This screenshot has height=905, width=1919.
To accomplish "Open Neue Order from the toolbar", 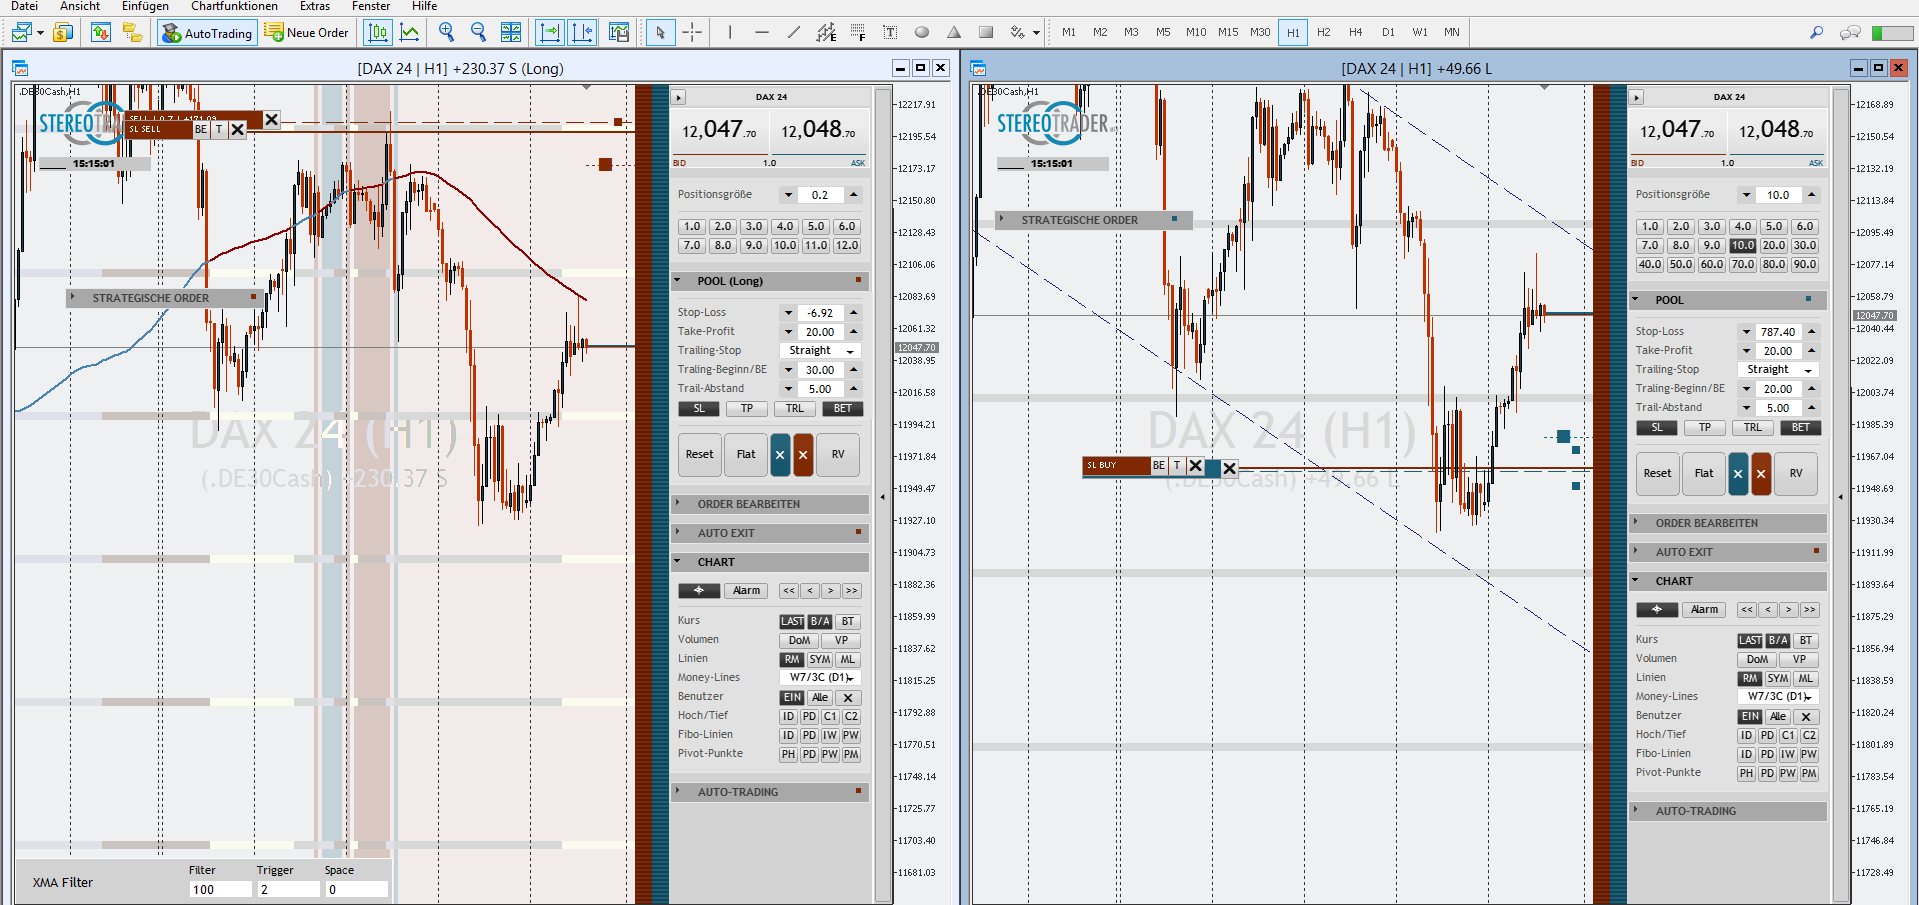I will (306, 32).
